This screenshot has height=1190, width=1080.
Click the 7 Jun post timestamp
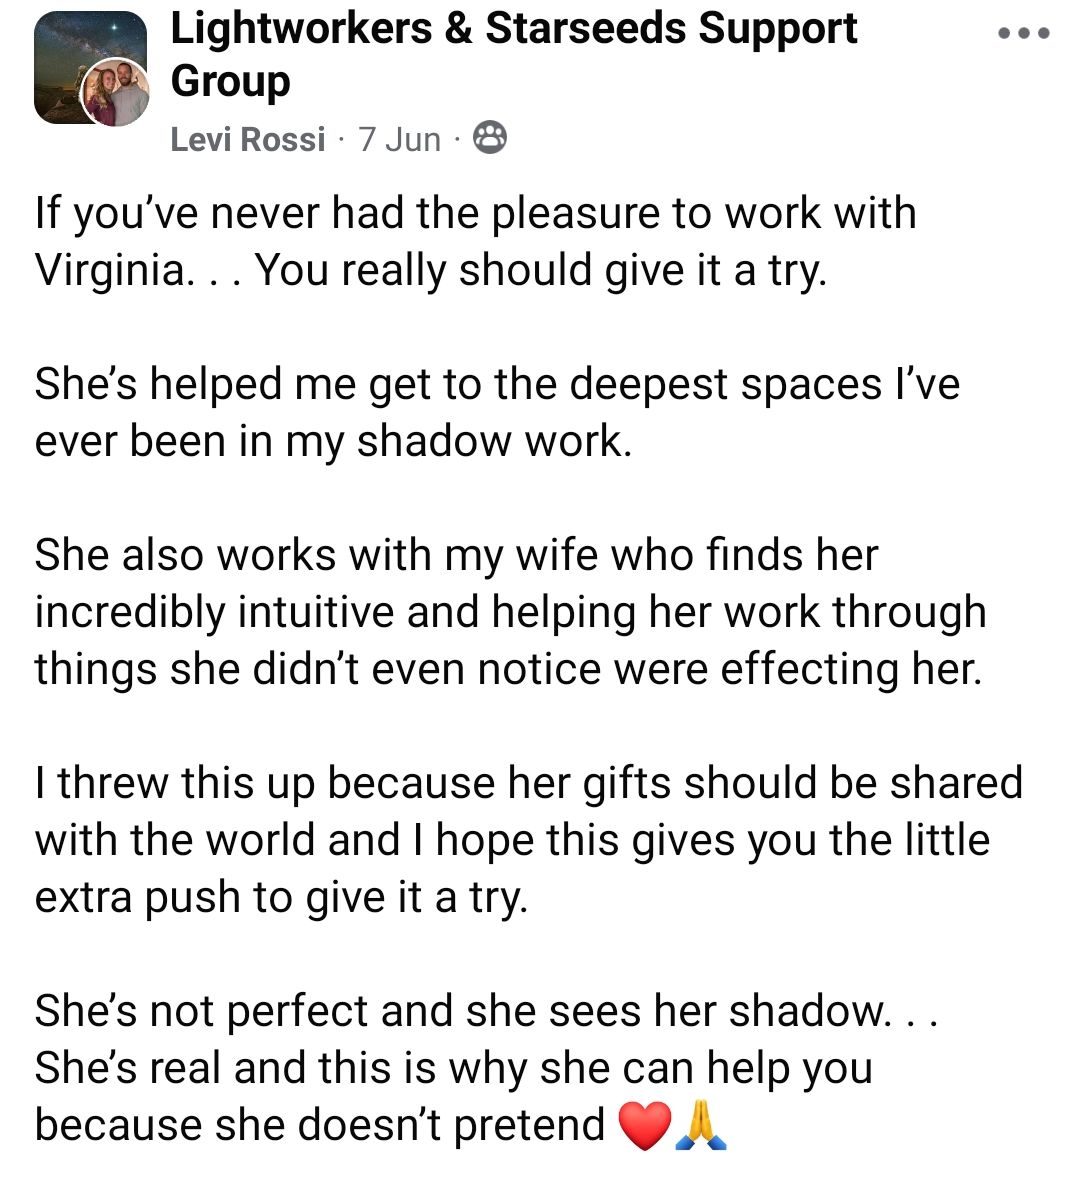pos(399,139)
